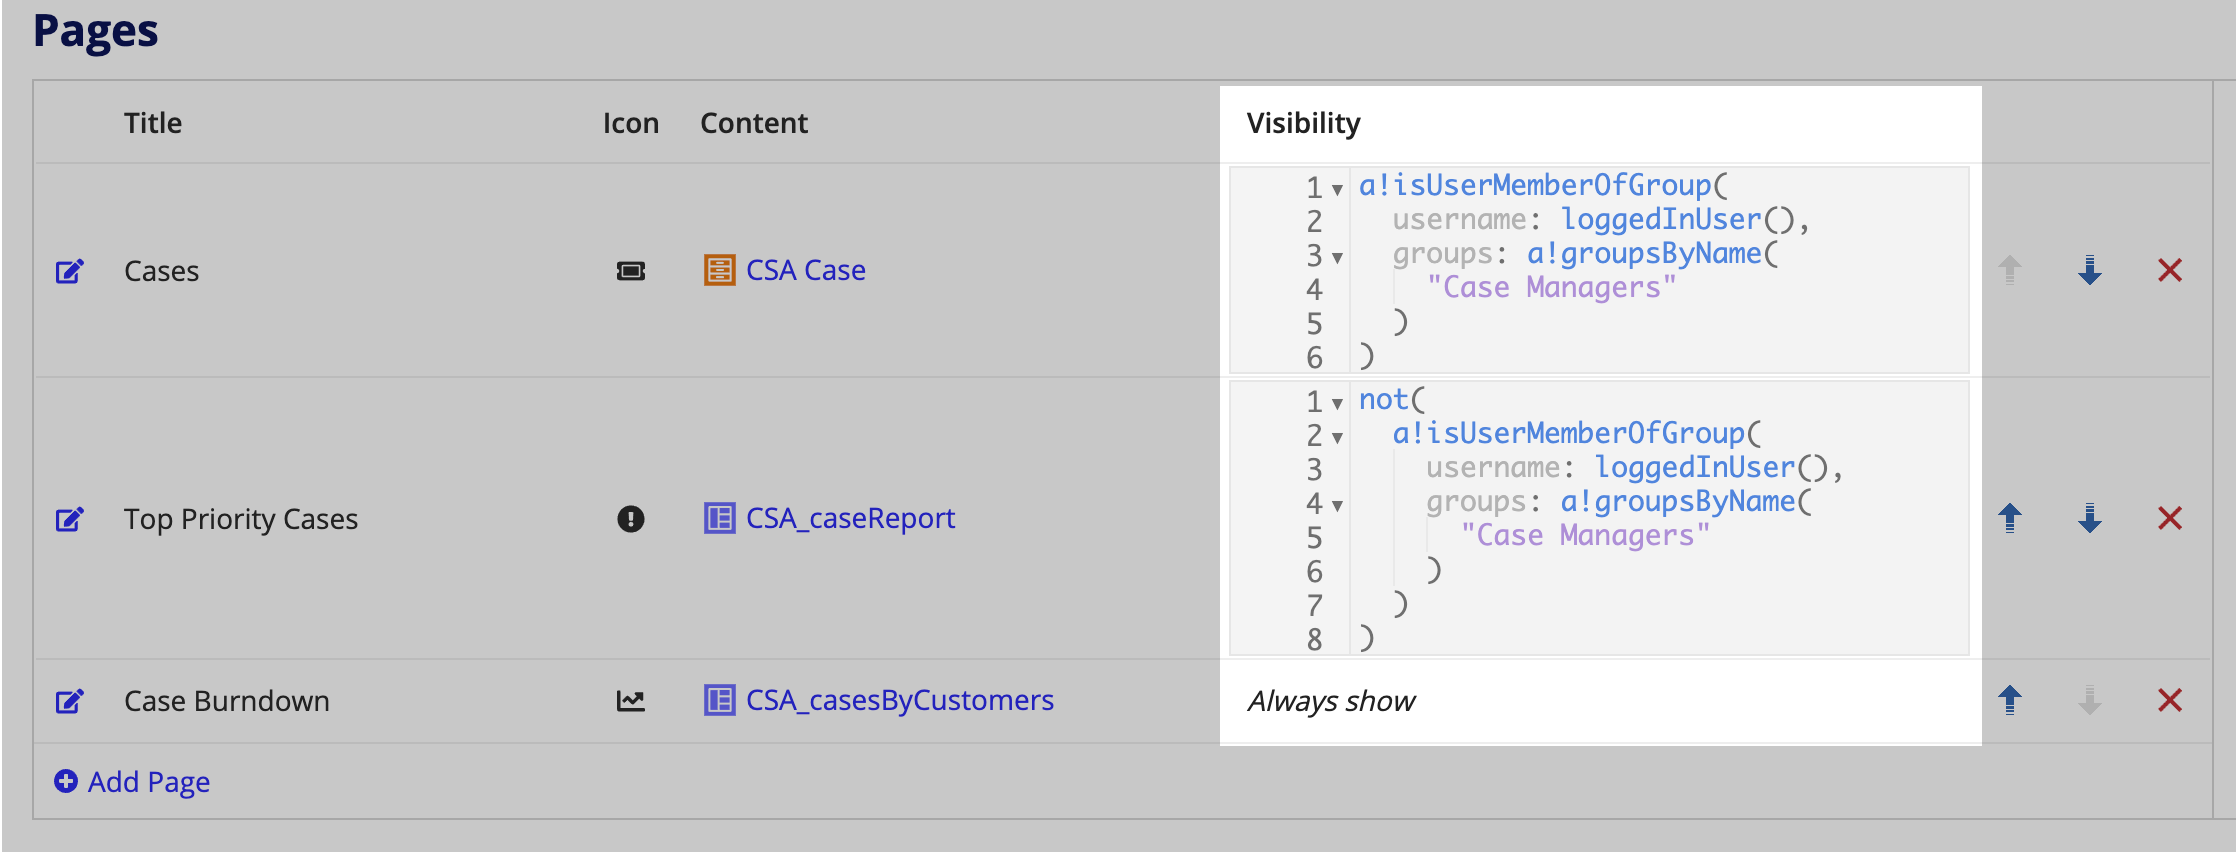Image resolution: width=2236 pixels, height=852 pixels.
Task: Click the Case Burndown title text
Action: [x=227, y=701]
